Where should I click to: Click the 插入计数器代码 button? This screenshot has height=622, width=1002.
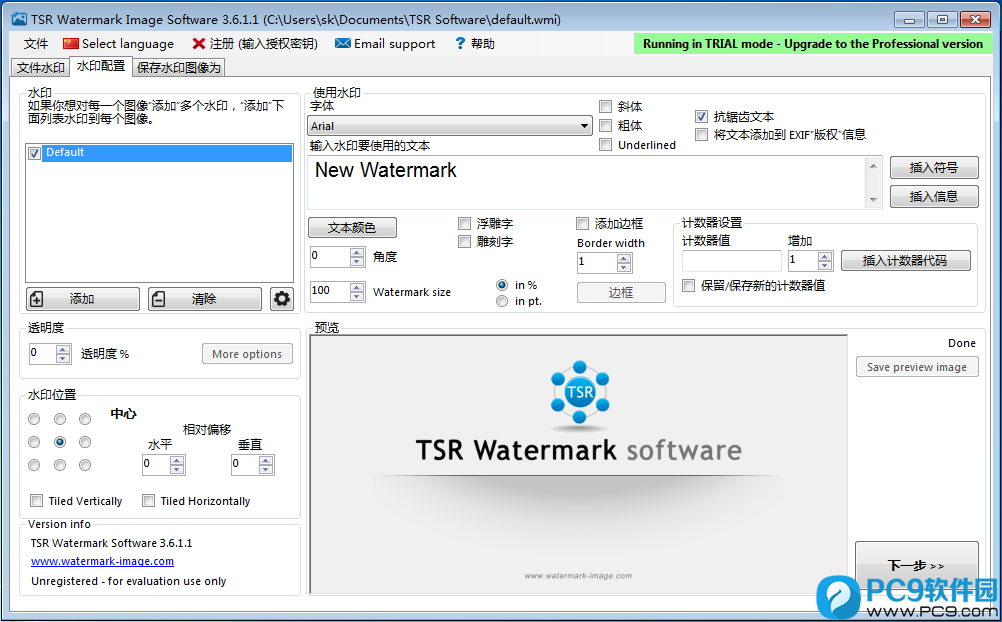pos(906,261)
